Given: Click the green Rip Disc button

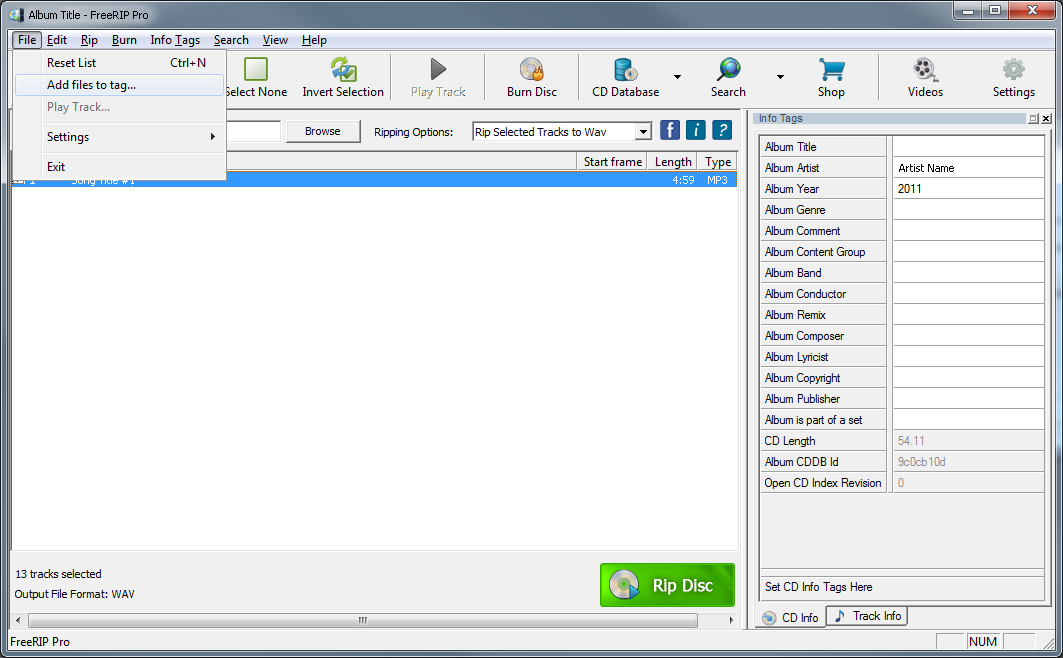Looking at the screenshot, I should click(x=667, y=585).
